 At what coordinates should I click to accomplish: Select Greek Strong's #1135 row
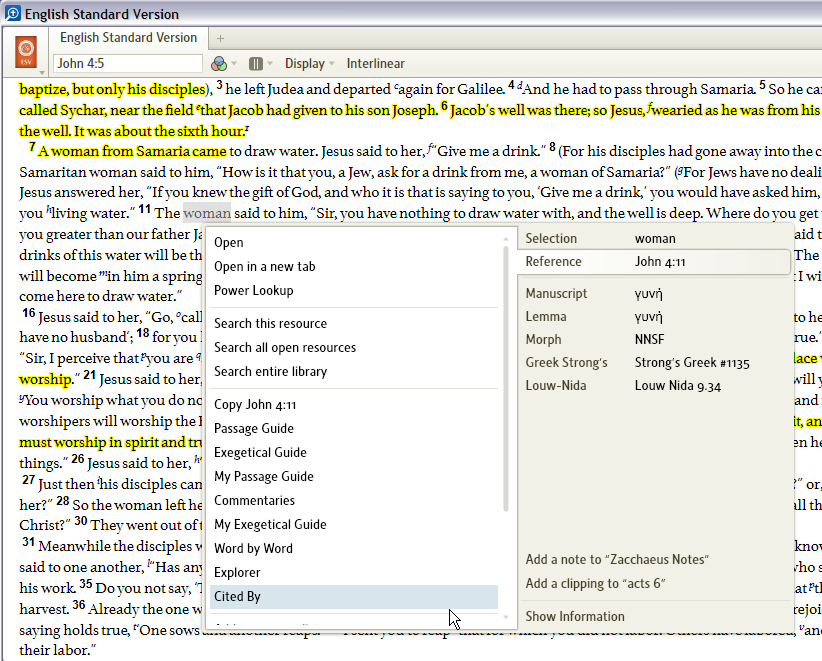click(x=655, y=363)
